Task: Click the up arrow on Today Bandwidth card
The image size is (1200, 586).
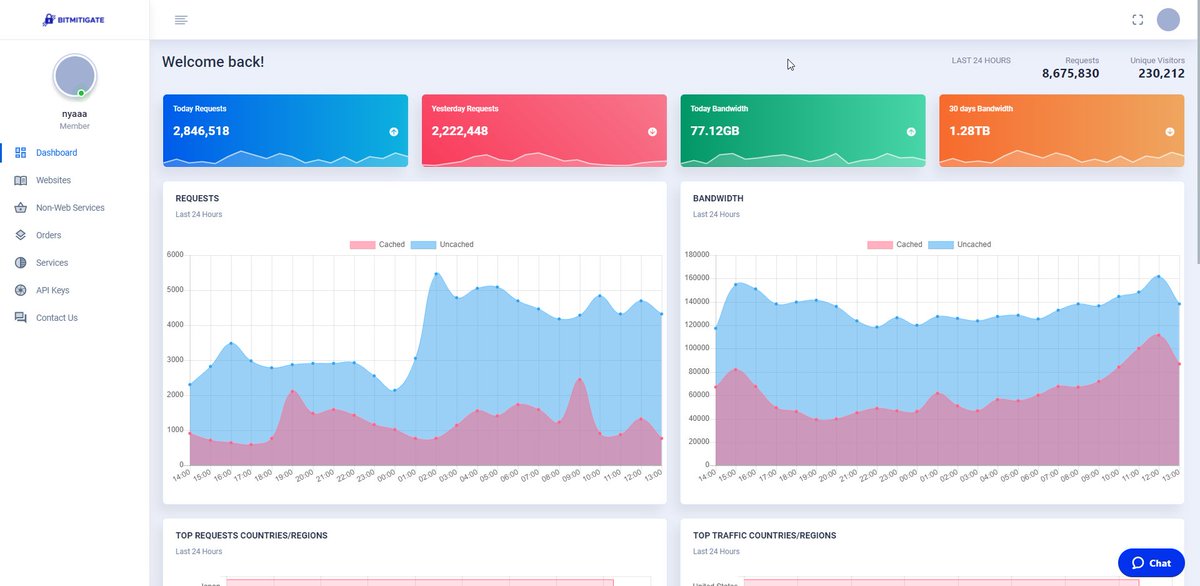Action: (x=911, y=131)
